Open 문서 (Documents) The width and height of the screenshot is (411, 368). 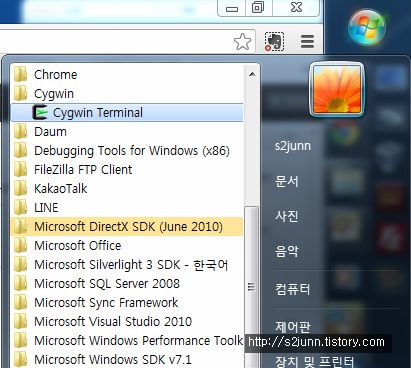click(287, 181)
